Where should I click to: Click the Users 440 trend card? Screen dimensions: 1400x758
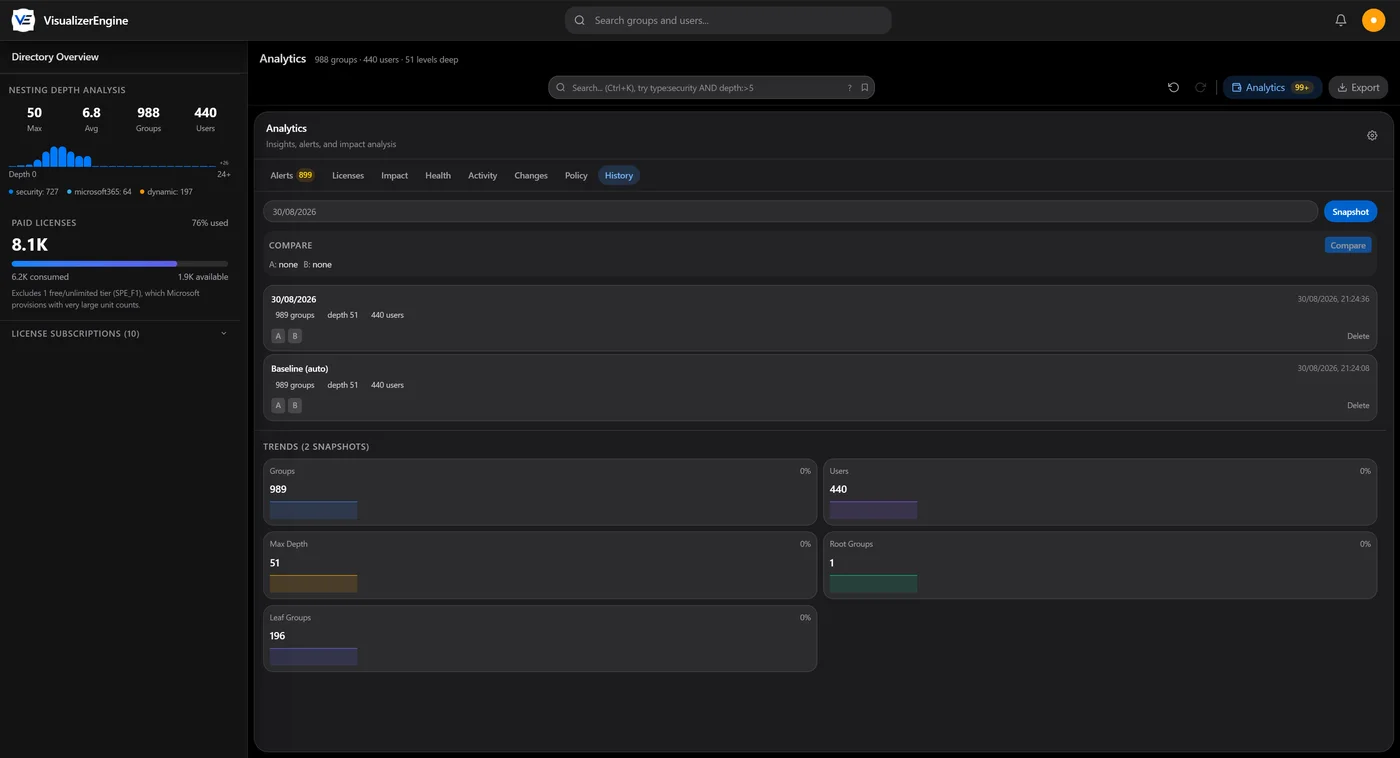[1100, 492]
